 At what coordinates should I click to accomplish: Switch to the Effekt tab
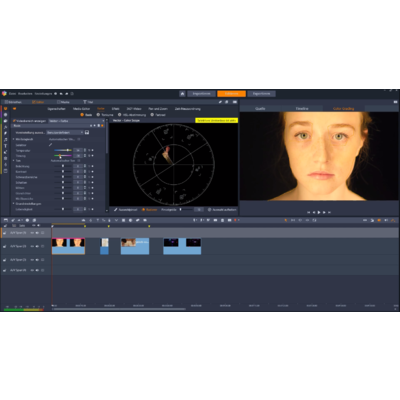tap(115, 109)
